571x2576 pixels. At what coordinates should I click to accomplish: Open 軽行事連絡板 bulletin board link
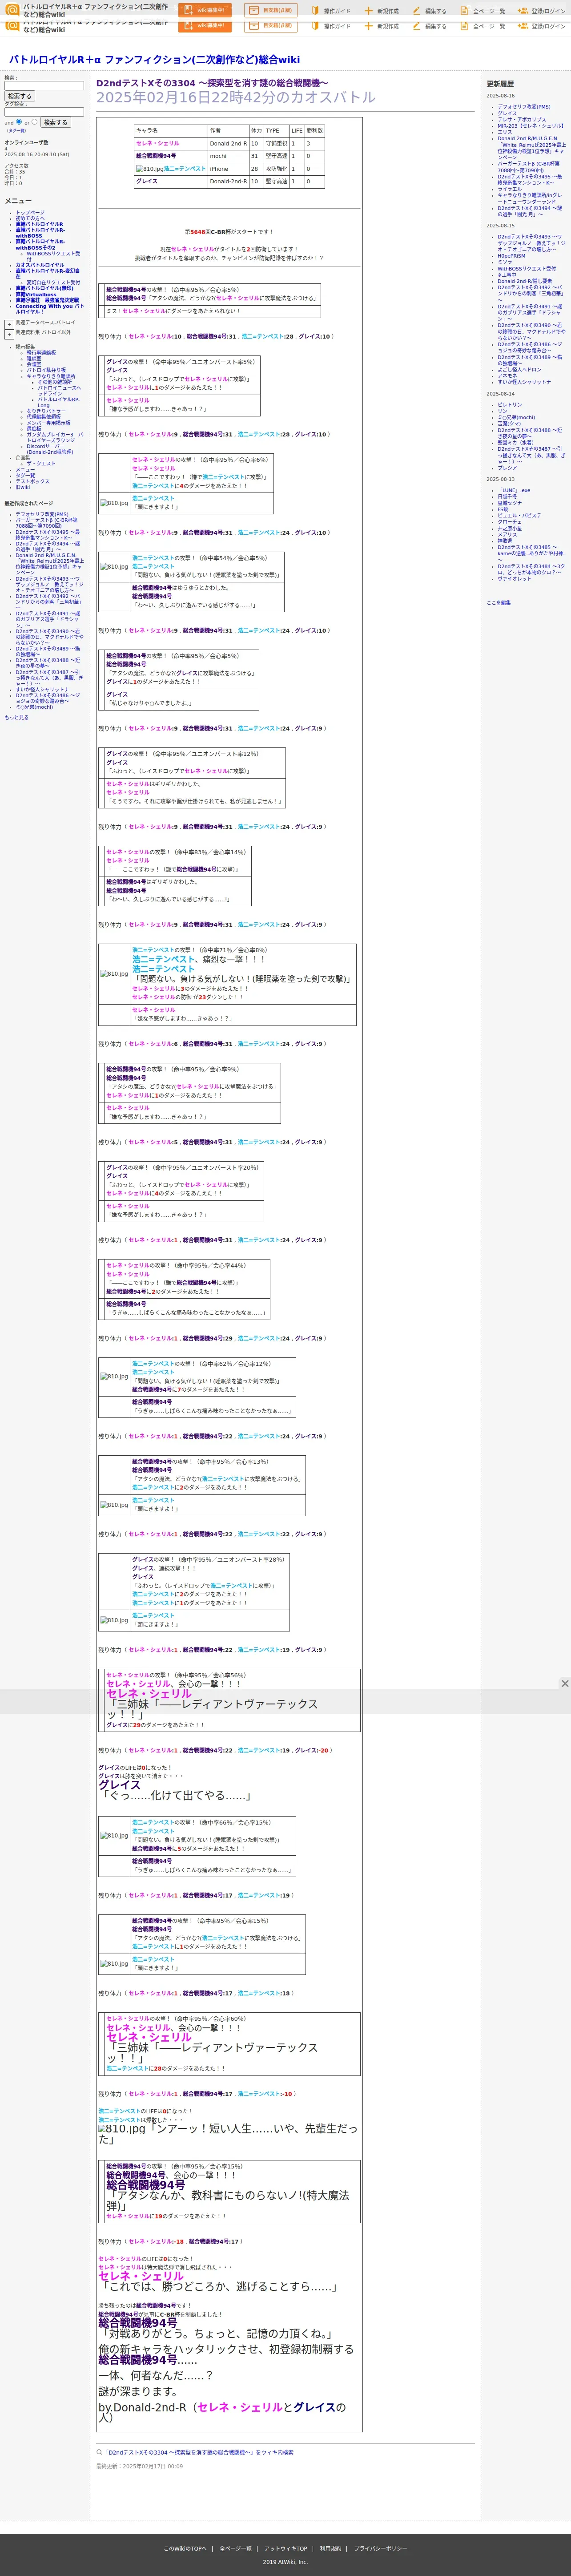[41, 352]
